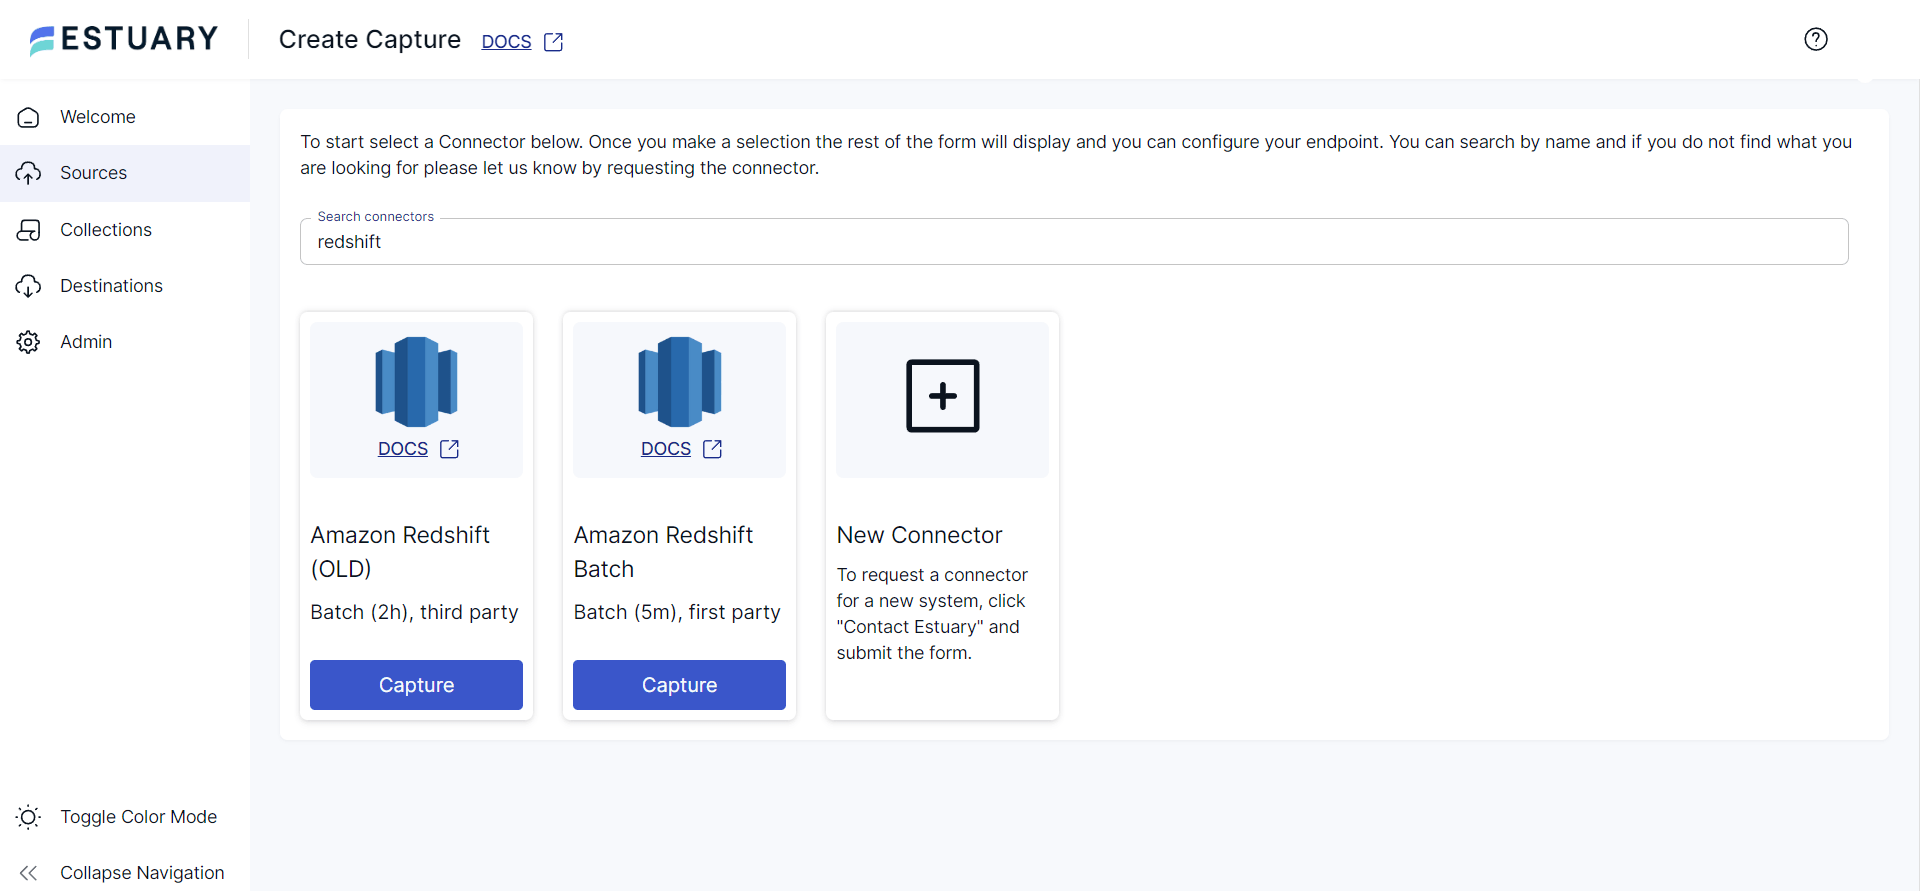Click the Welcome home icon

[28, 117]
